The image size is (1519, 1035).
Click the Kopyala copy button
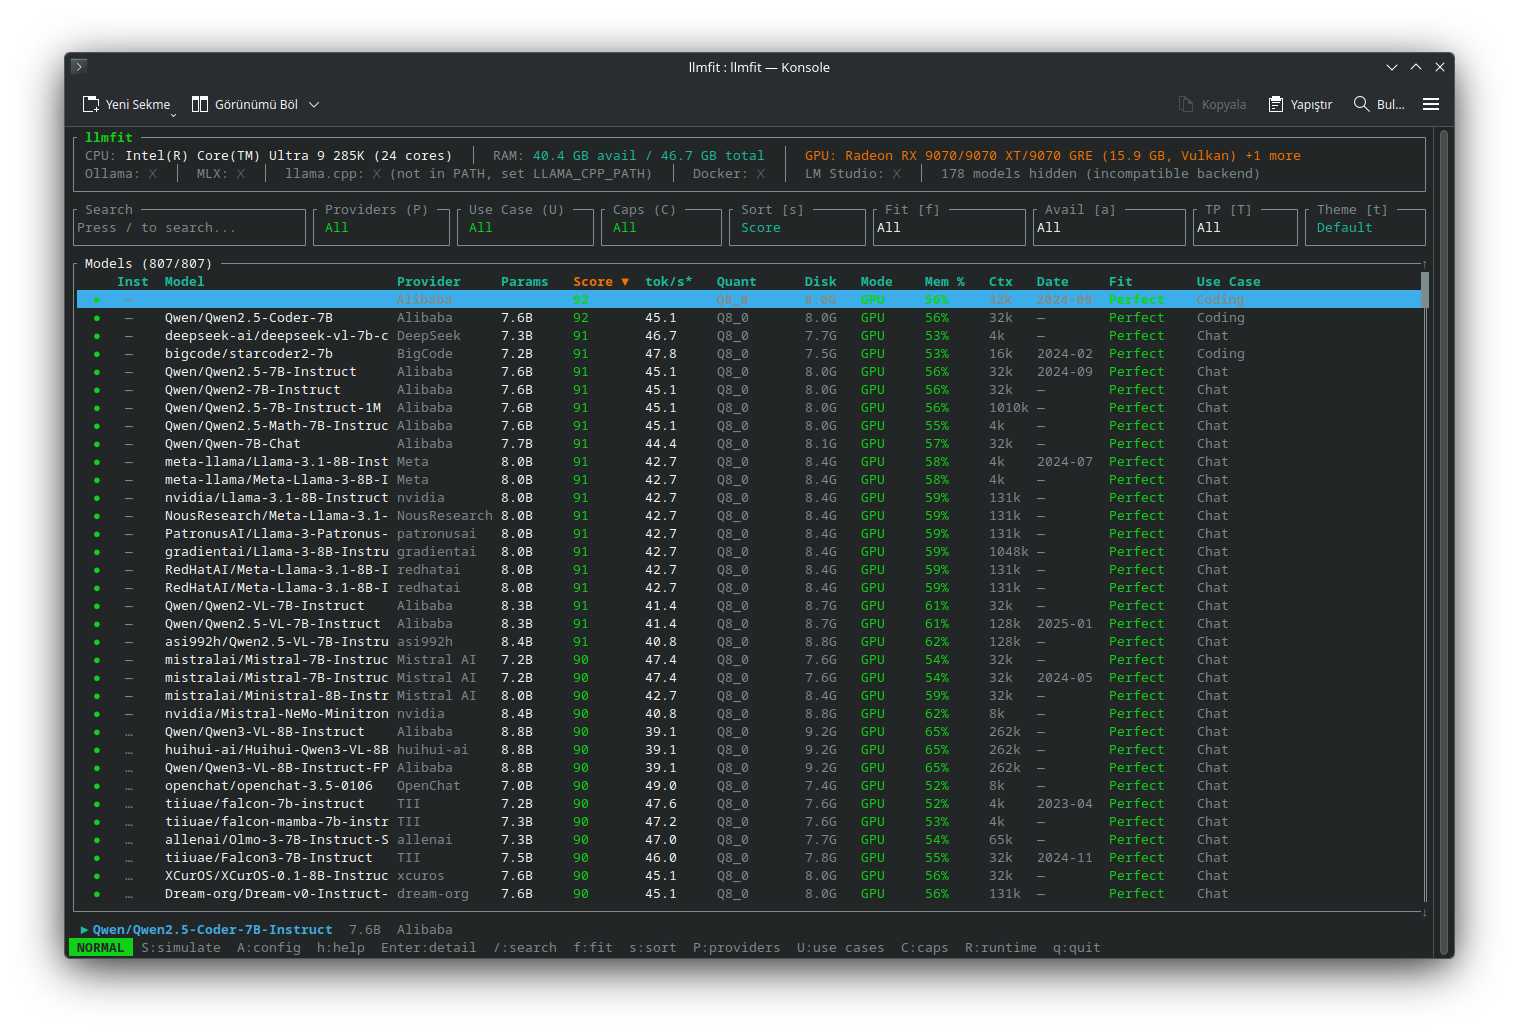coord(1212,104)
